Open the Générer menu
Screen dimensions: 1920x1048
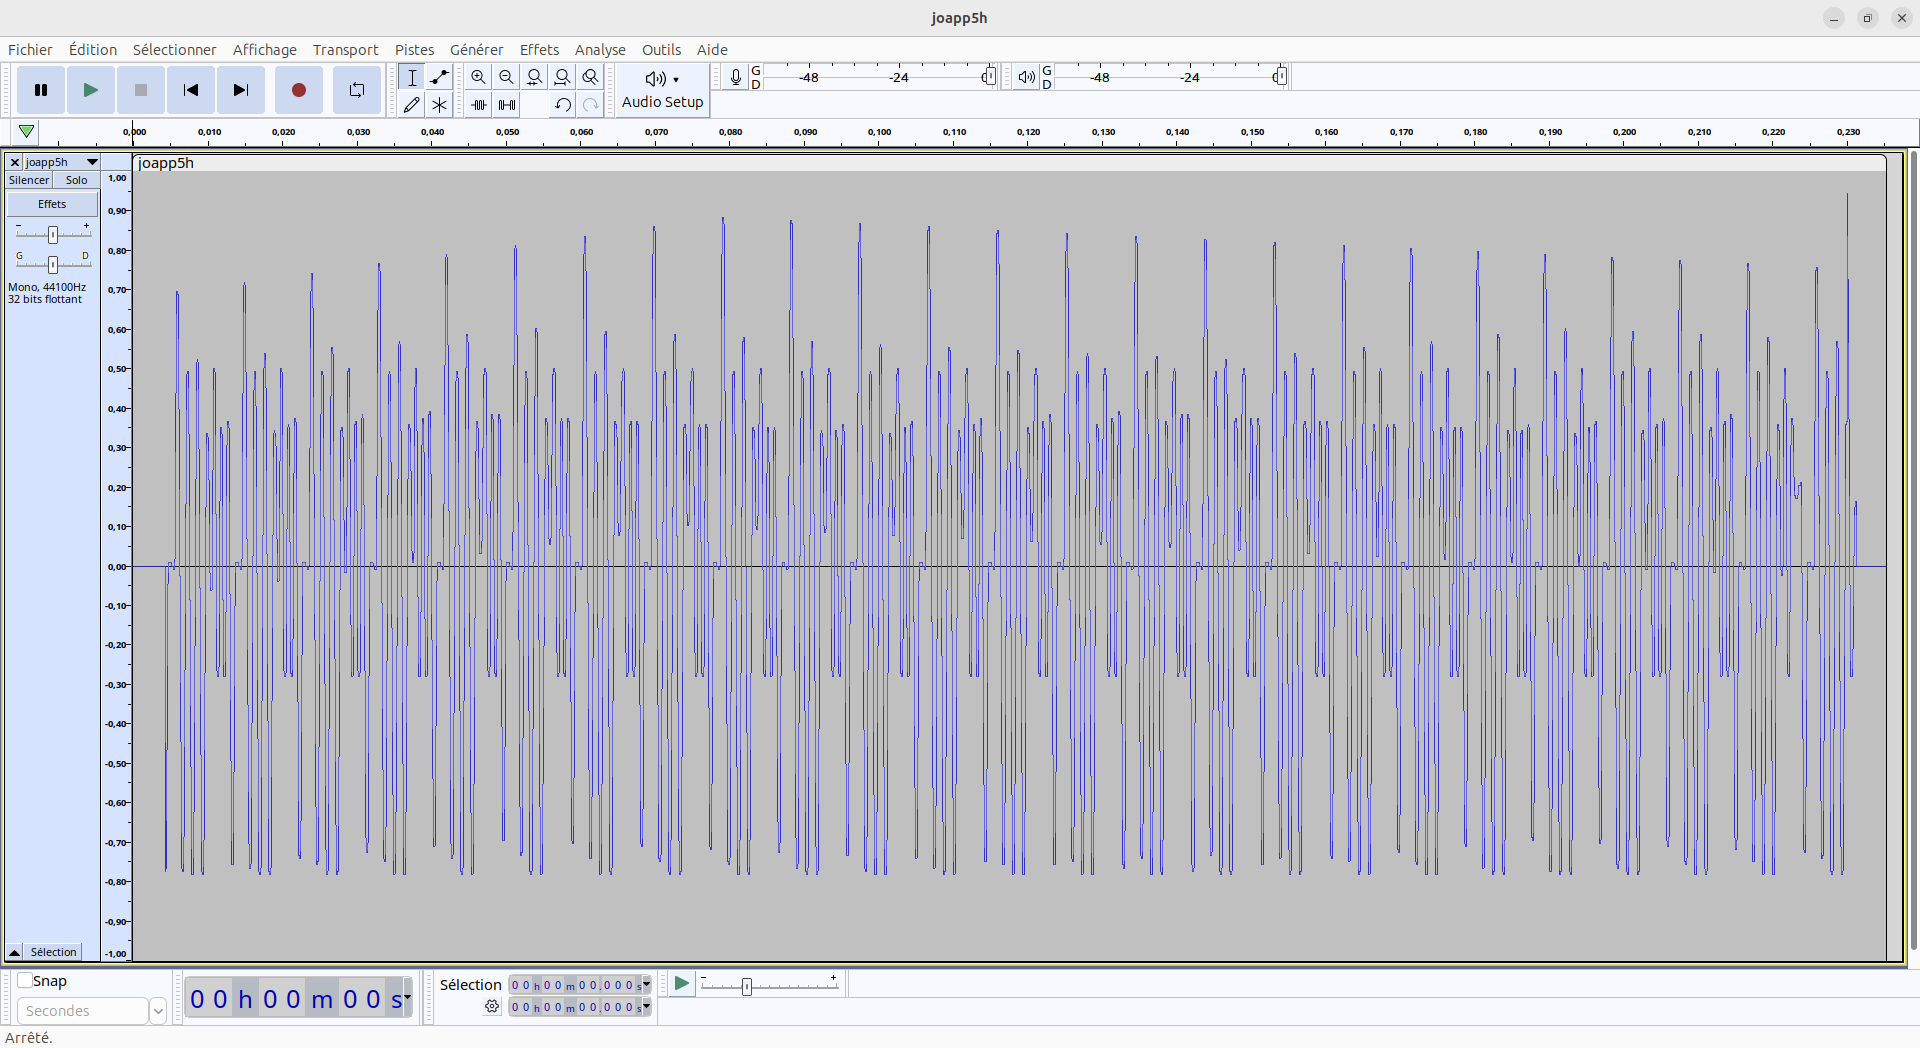click(x=476, y=50)
